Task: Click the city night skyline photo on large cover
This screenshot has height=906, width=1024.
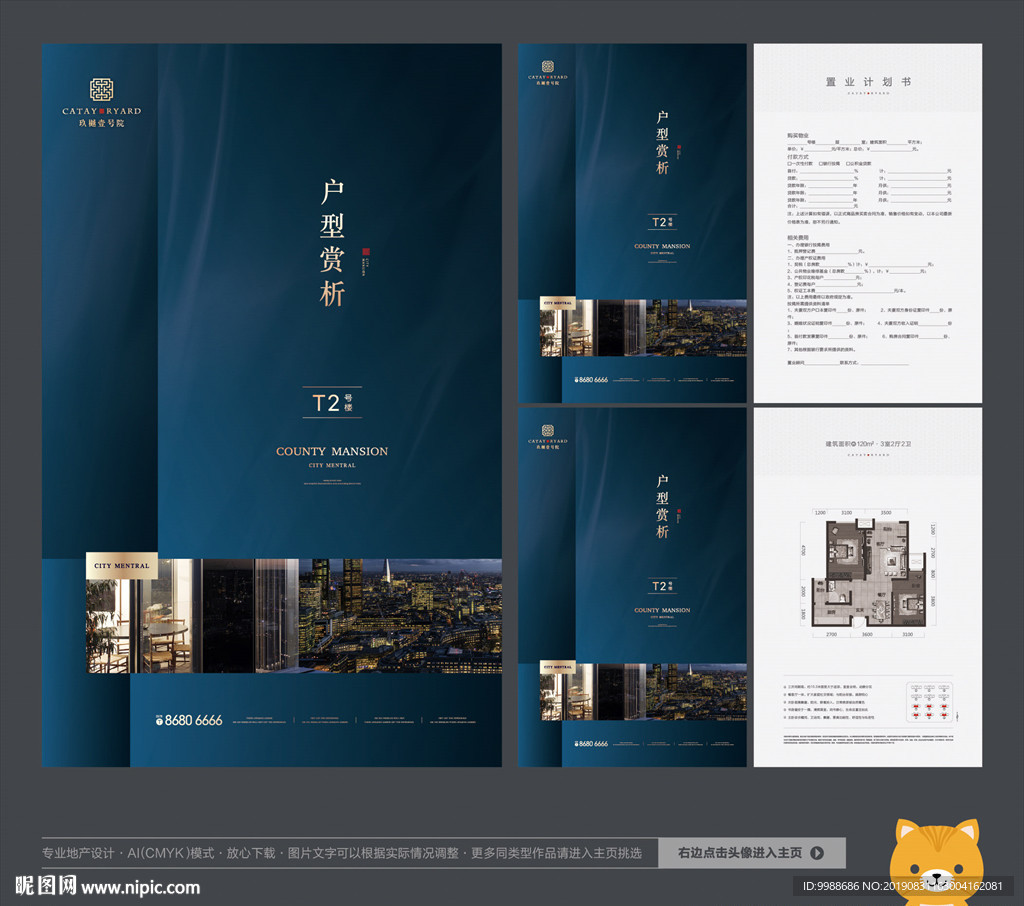Action: (x=400, y=615)
